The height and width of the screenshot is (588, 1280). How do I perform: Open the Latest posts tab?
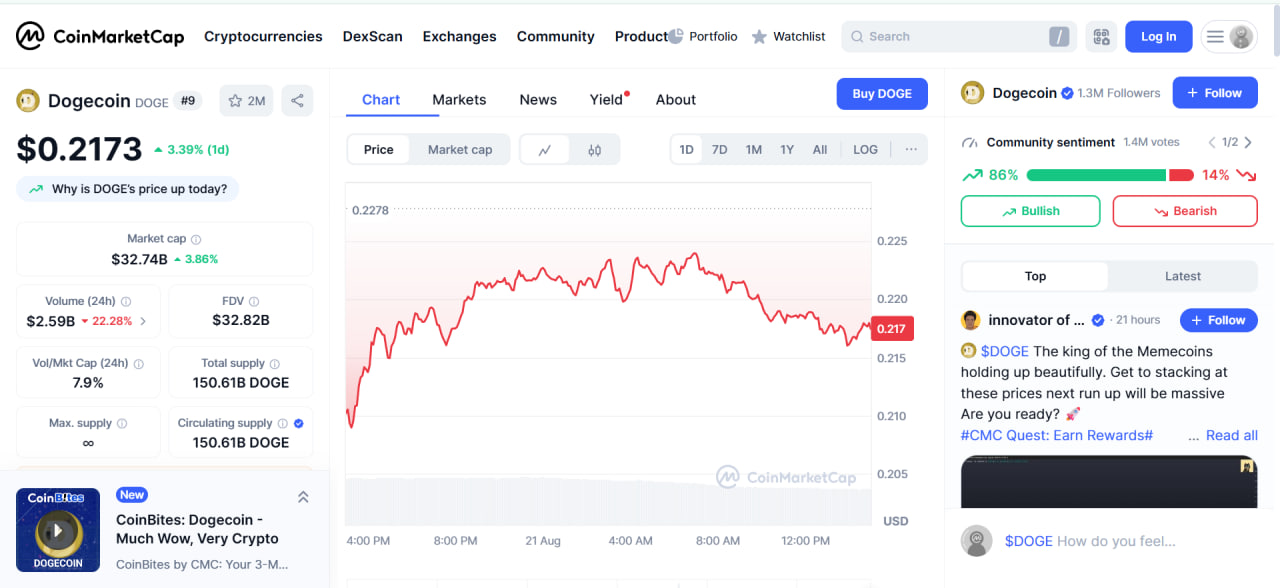1182,276
